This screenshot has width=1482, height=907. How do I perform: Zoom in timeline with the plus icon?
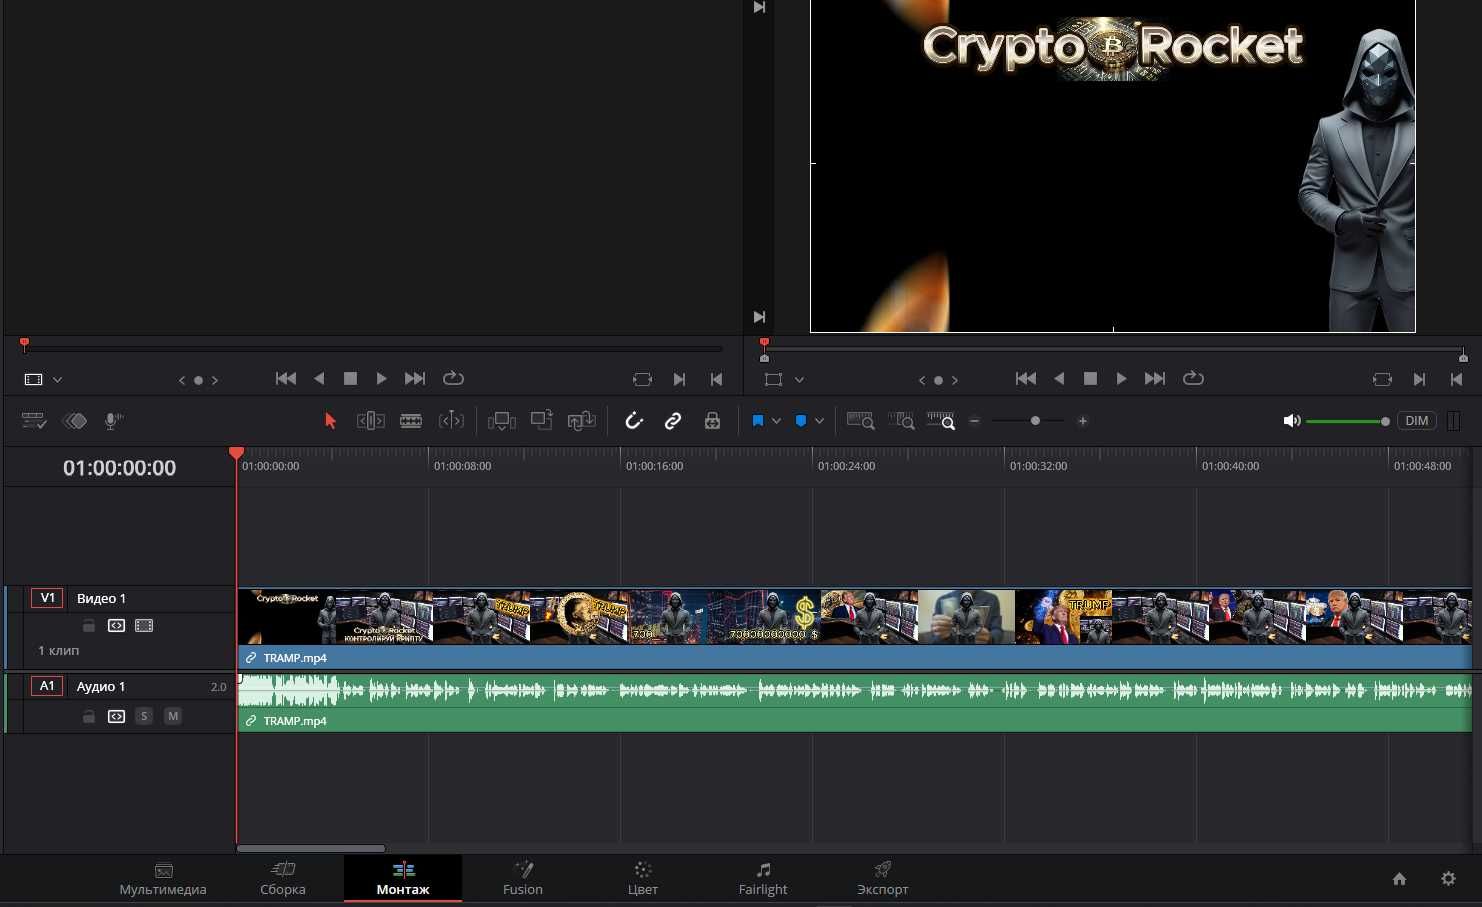[1083, 421]
